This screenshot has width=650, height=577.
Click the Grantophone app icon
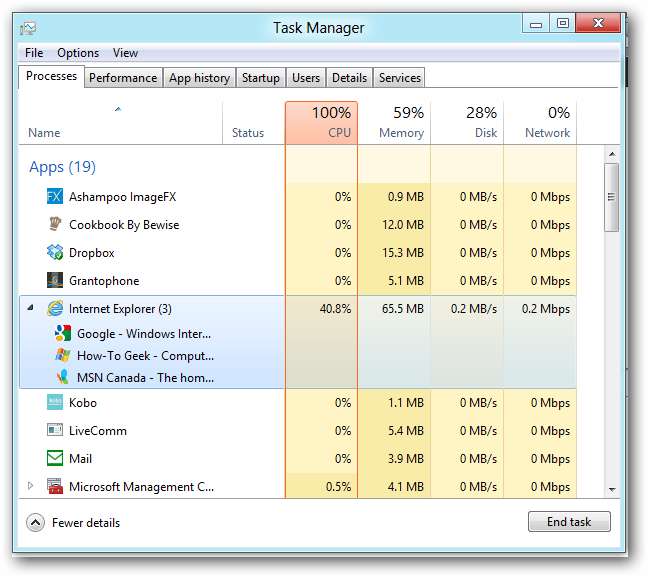[55, 280]
